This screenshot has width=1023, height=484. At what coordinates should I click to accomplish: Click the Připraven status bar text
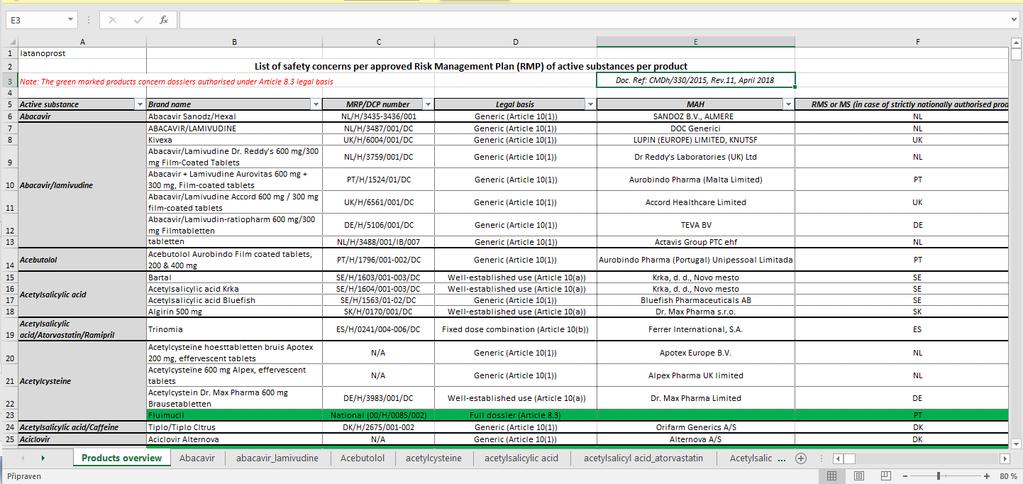pyautogui.click(x=23, y=476)
